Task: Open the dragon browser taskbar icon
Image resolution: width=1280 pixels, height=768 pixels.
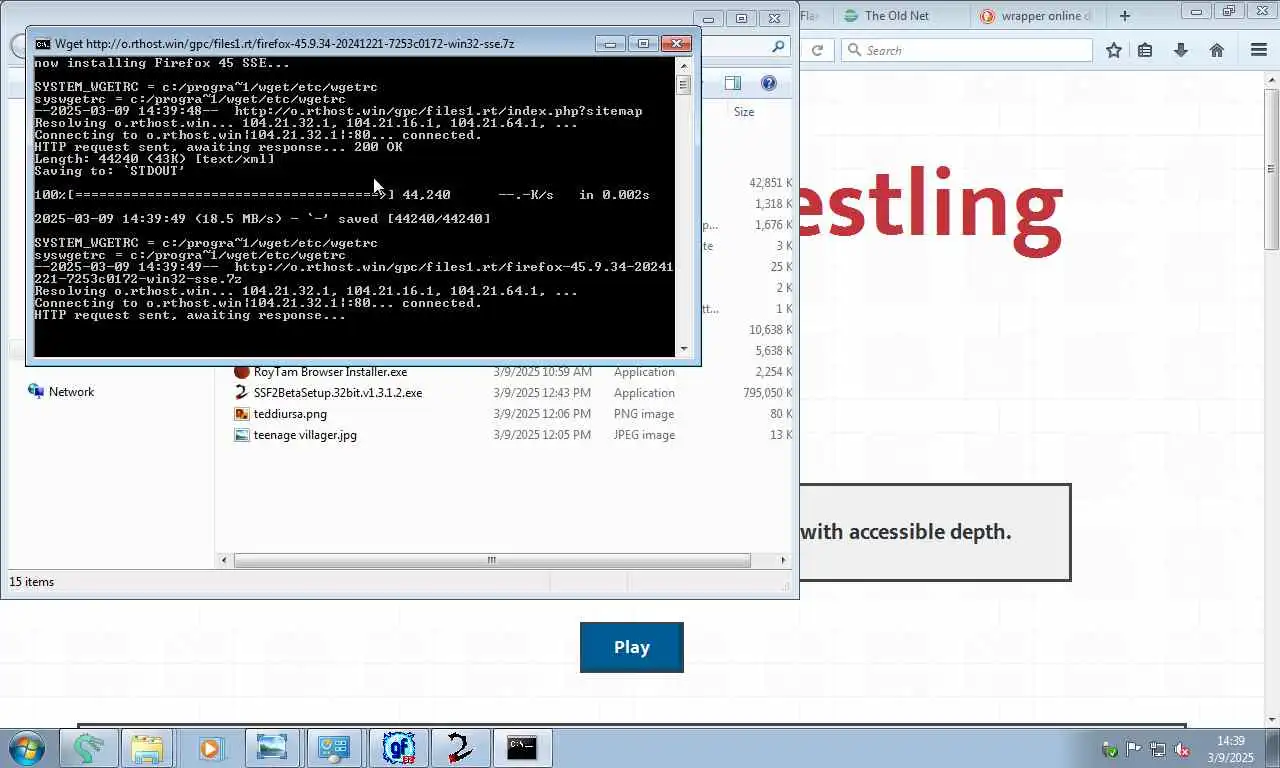Action: click(89, 748)
